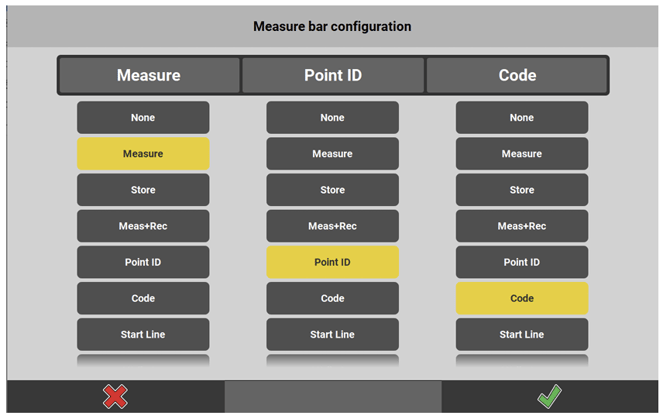Pick Store in the Measure column
The image size is (670, 419).
pyautogui.click(x=143, y=190)
